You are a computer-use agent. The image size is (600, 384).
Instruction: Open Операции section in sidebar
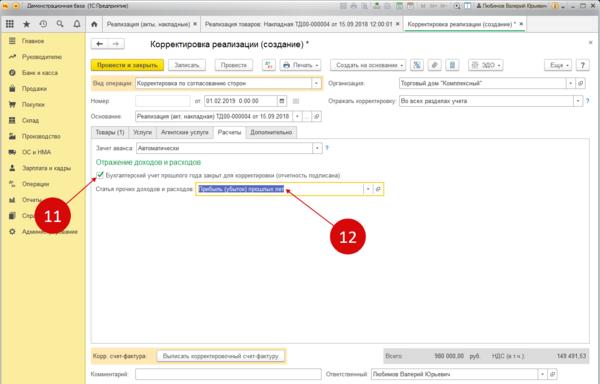[x=36, y=184]
